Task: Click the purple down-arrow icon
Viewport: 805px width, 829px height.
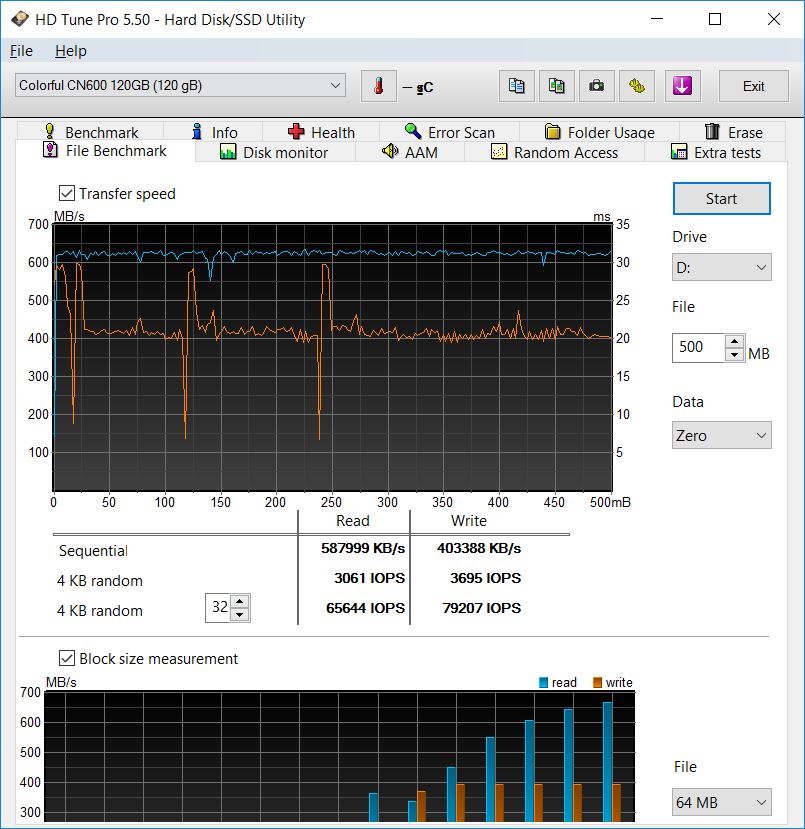Action: (684, 86)
